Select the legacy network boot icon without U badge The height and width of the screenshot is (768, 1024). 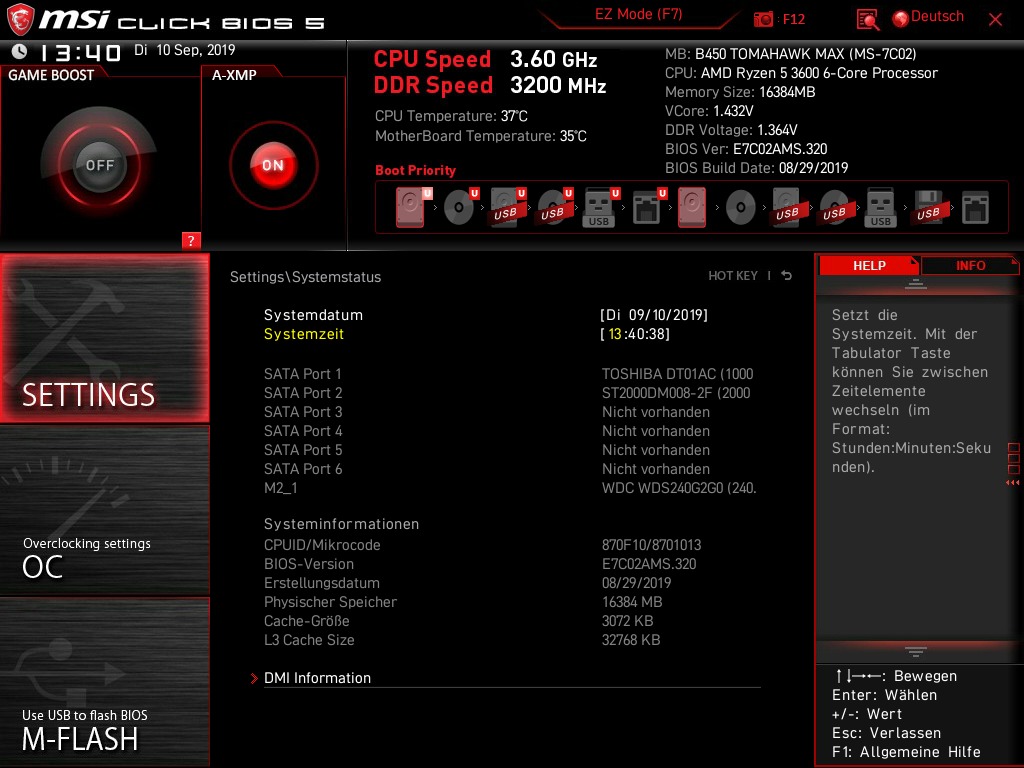tap(976, 207)
